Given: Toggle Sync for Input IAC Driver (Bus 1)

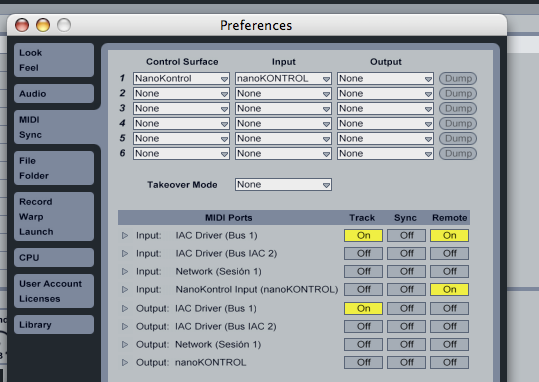Looking at the screenshot, I should point(406,236).
